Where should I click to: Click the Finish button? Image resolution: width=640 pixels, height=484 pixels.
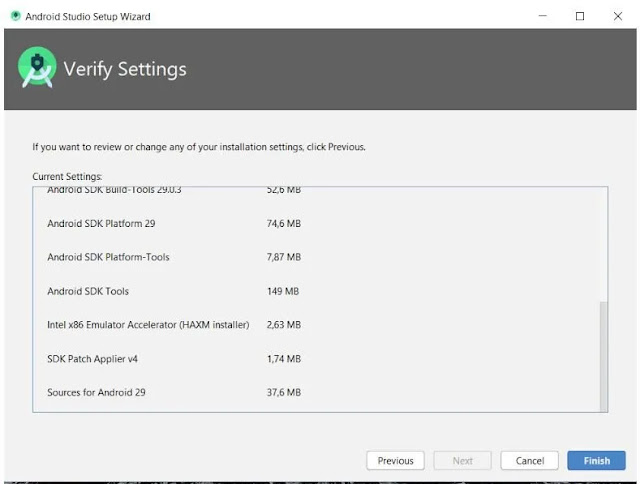pos(596,460)
